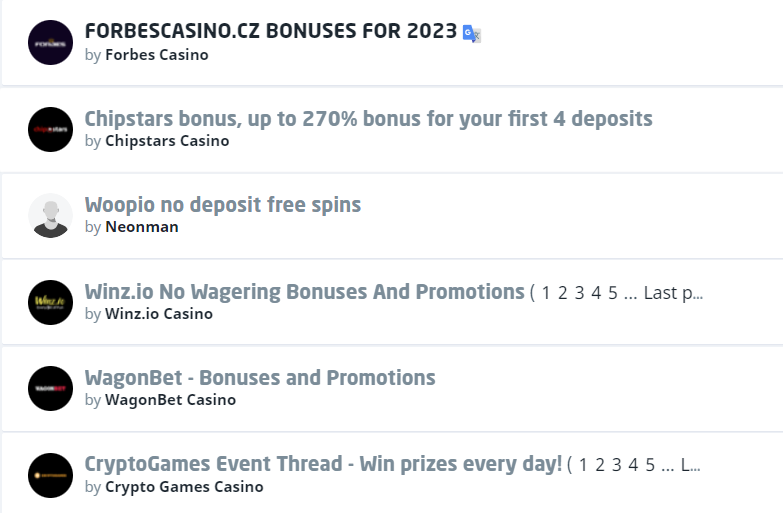Go to page 5 of the CryptoGames thread

(650, 465)
